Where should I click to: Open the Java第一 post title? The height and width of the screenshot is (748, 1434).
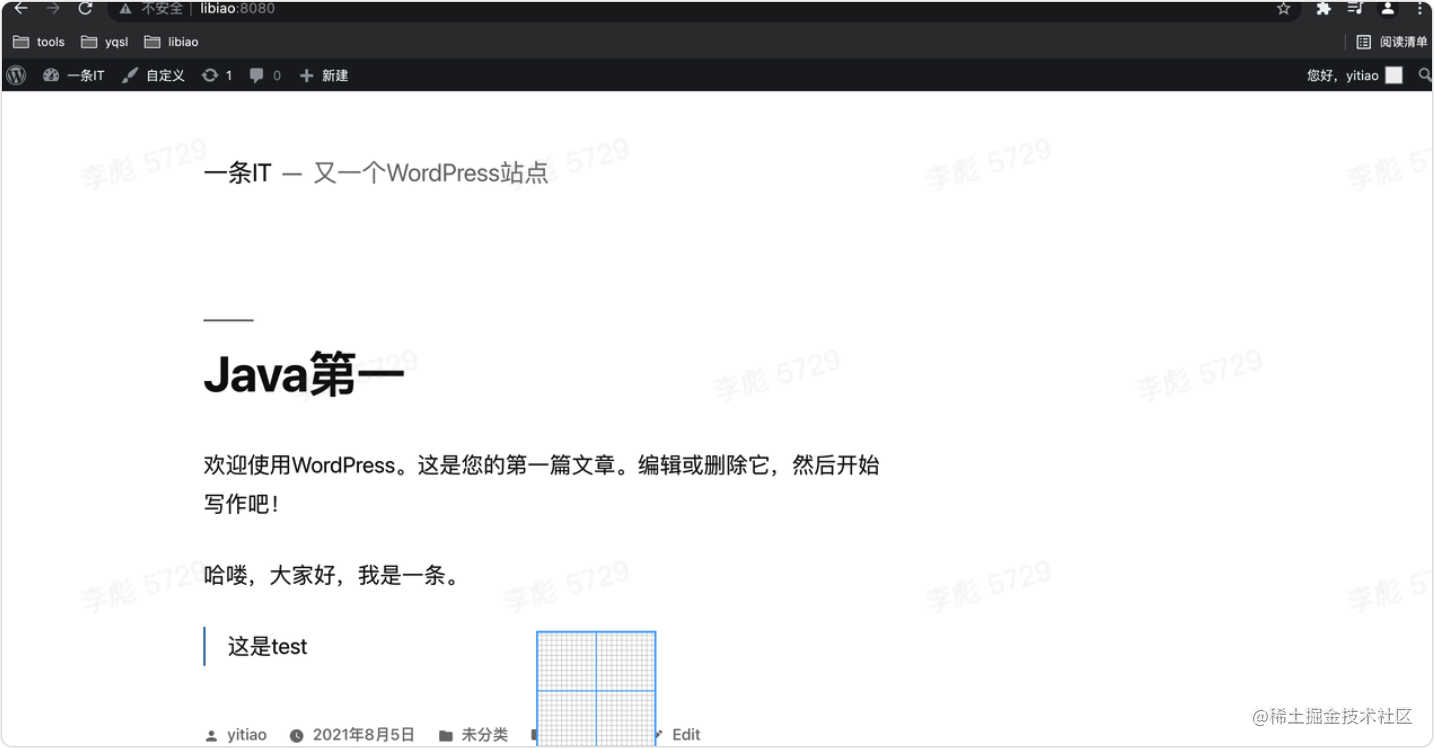[304, 374]
